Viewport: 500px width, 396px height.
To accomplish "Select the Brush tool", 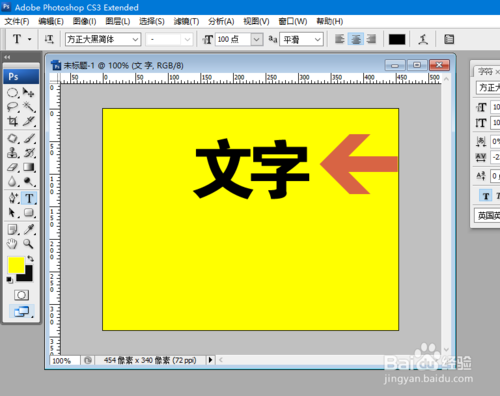I will 29,138.
